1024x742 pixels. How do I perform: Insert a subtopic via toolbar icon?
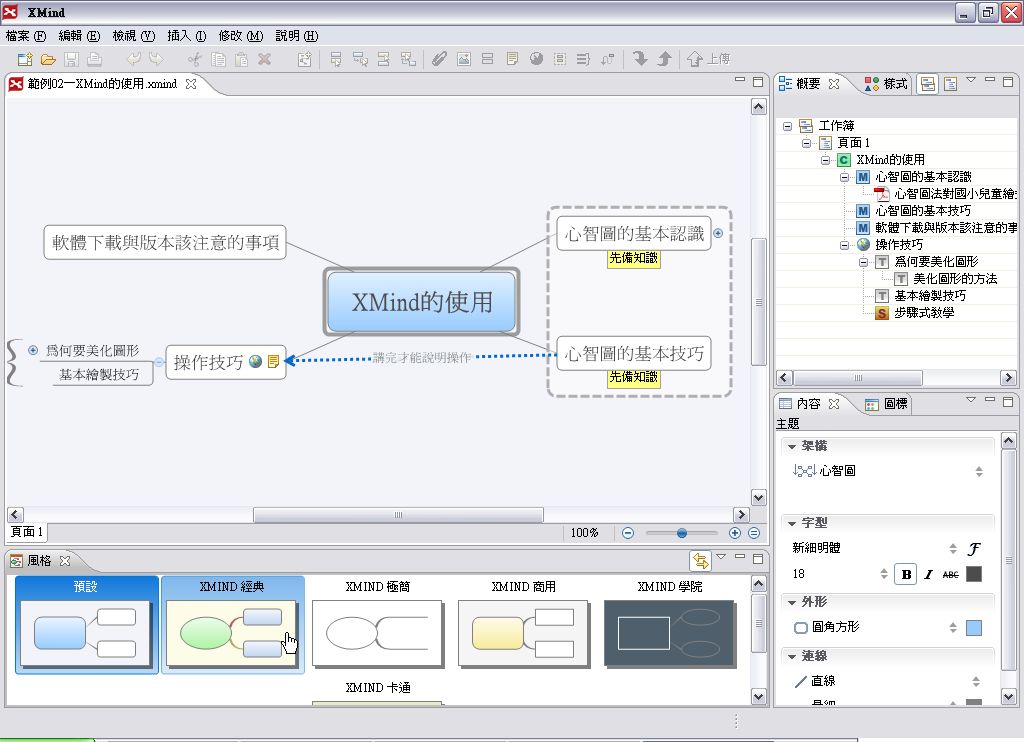coord(360,59)
